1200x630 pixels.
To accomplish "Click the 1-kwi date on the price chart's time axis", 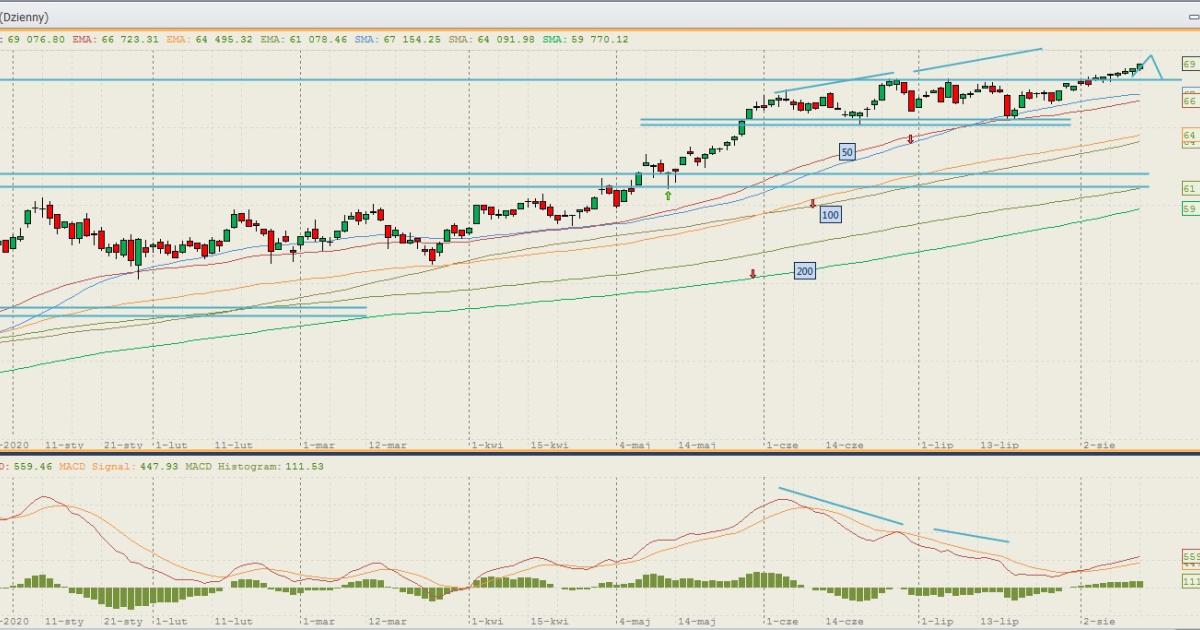I will (x=487, y=444).
